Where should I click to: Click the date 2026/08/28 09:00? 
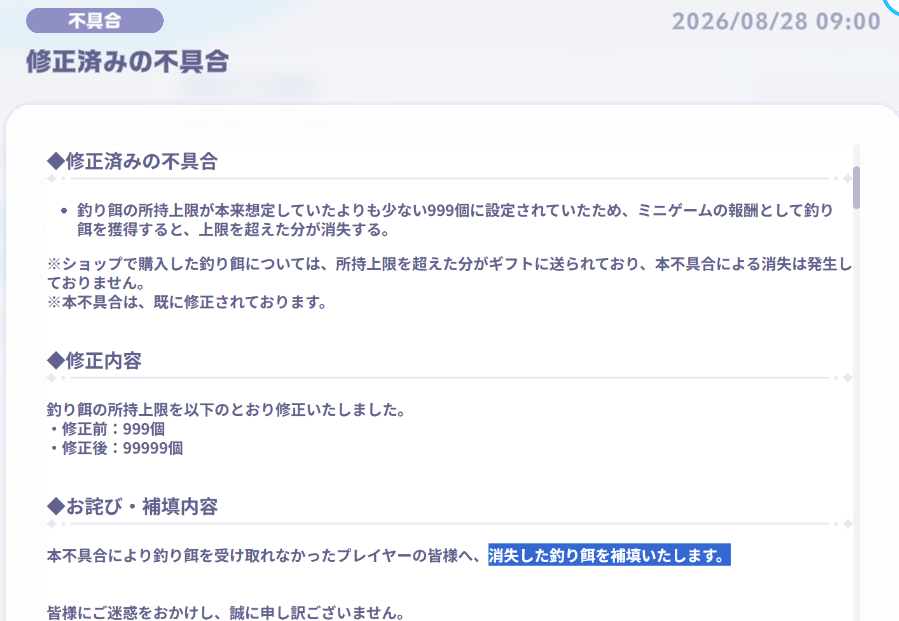pos(776,22)
